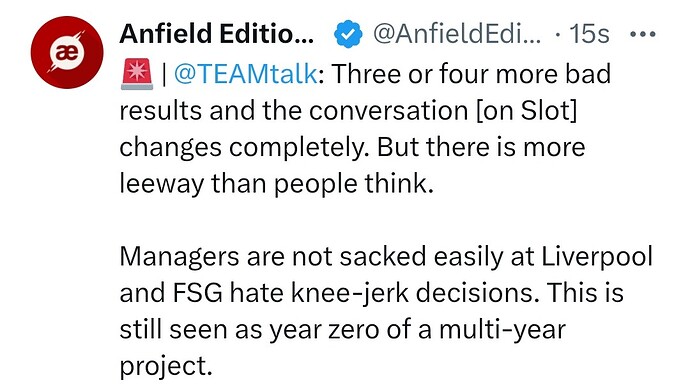Open the @TEAMtalk mention link
The height and width of the screenshot is (386, 690).
tap(246, 74)
